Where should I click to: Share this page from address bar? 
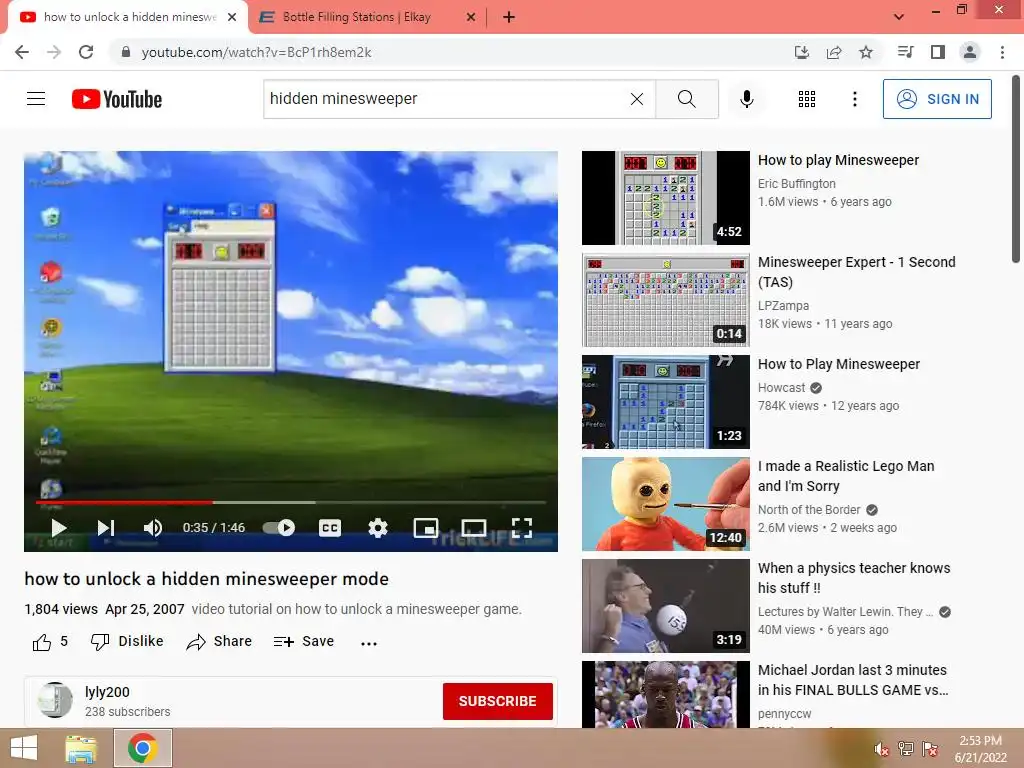tap(833, 52)
